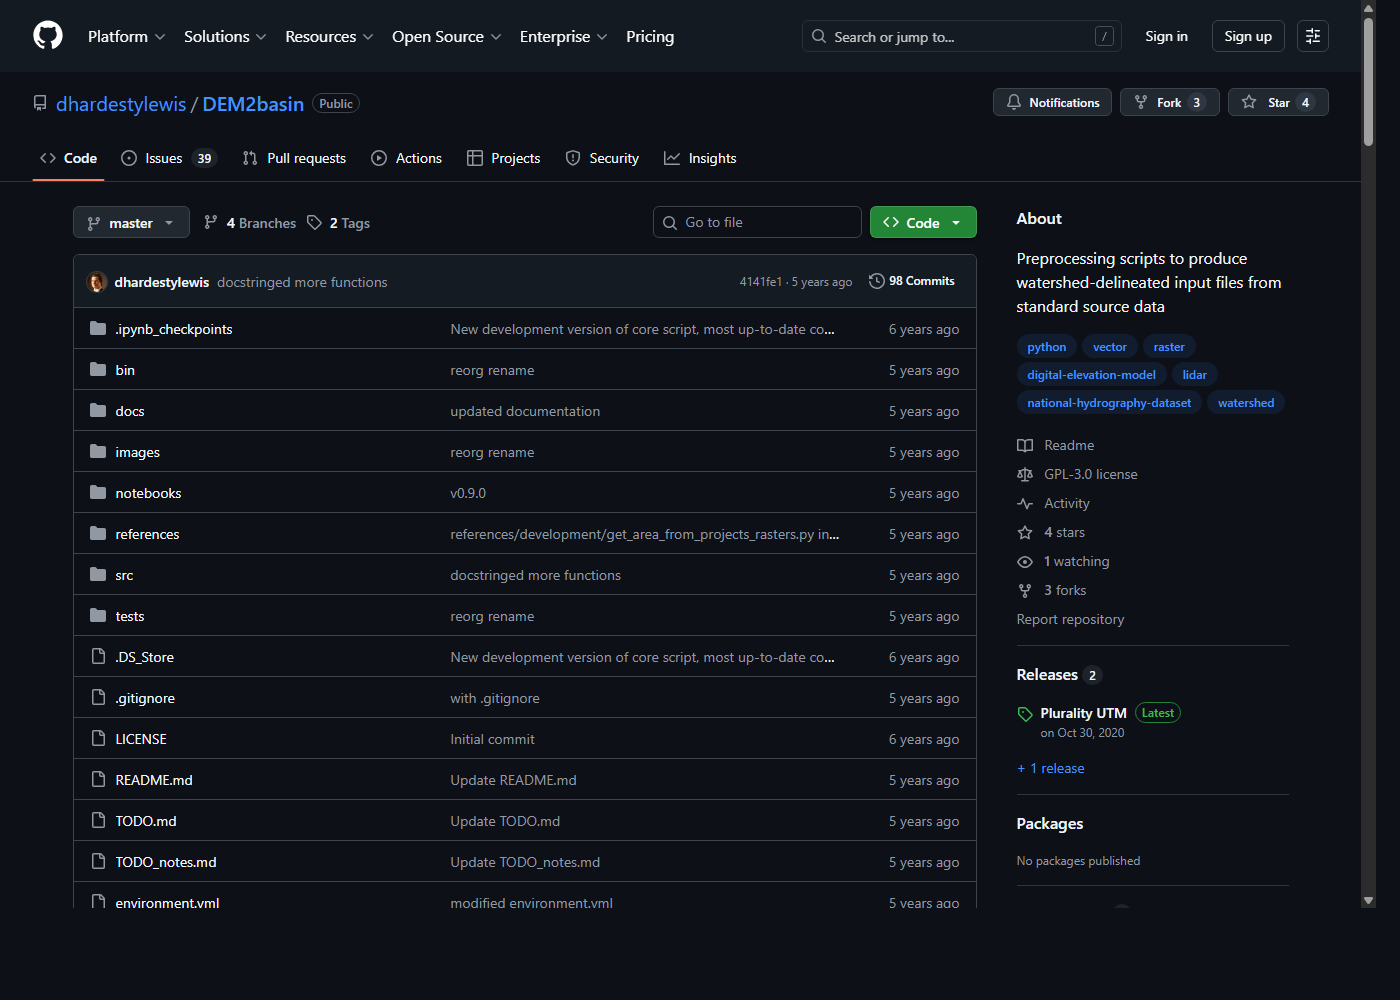
Task: Open the master branch selector
Action: pos(131,222)
